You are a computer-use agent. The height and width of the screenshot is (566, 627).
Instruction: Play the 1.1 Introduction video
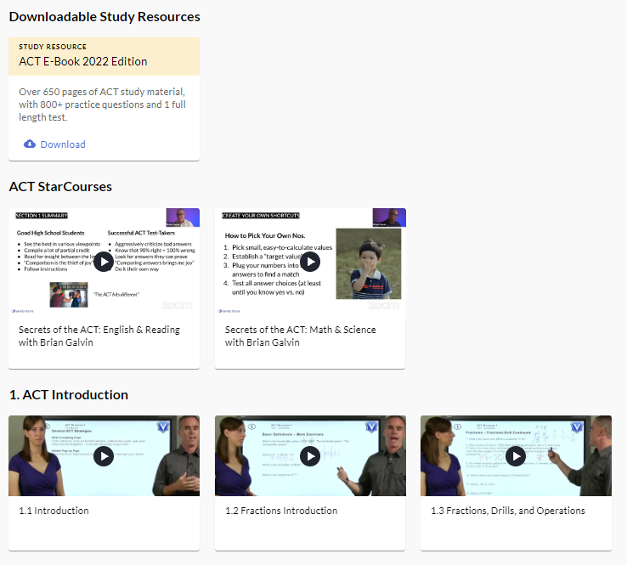click(x=104, y=456)
